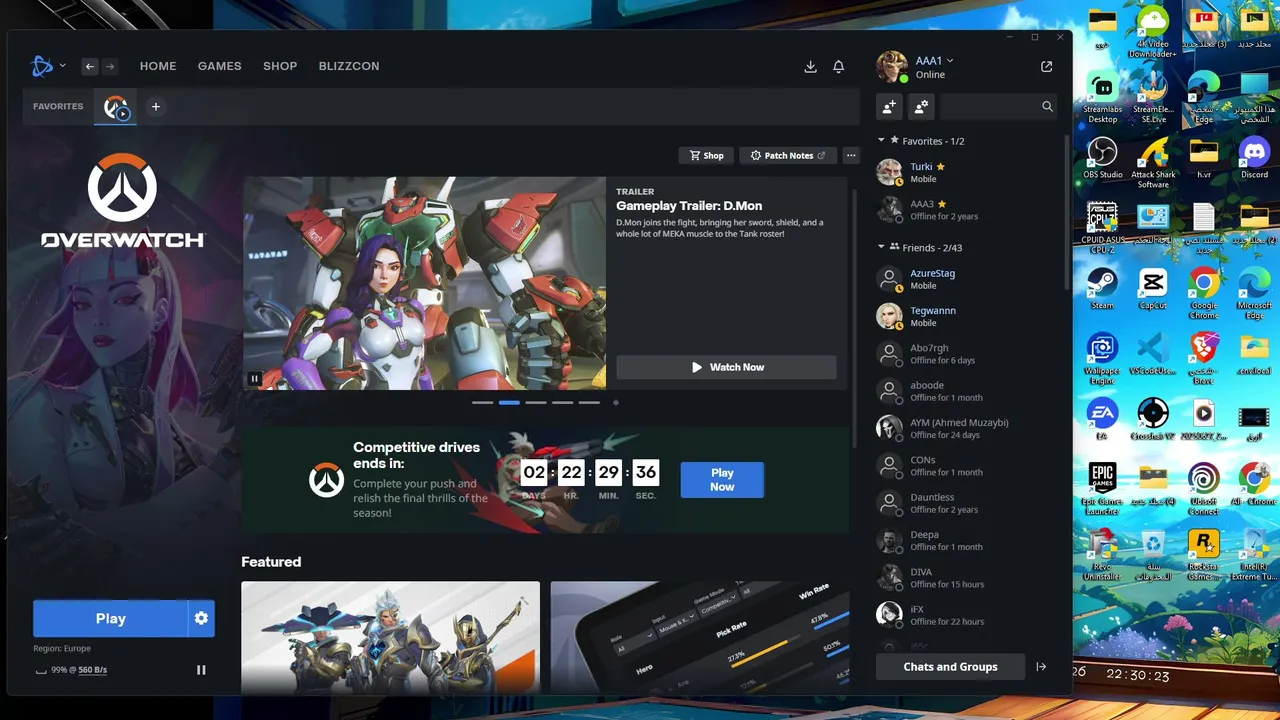Screen dimensions: 1280x720
Task: Select the Attack Shark Software desktop icon
Action: click(1153, 163)
